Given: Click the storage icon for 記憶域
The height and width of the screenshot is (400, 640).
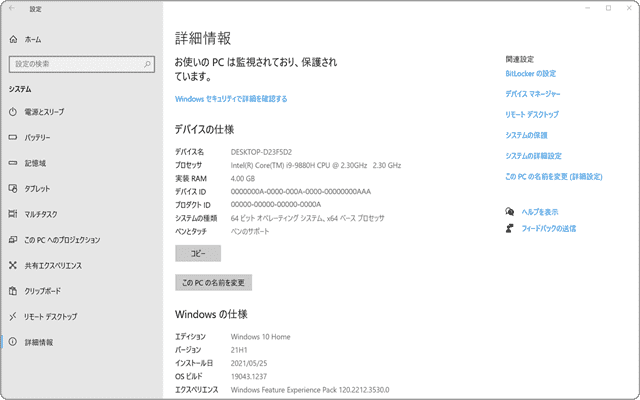Looking at the screenshot, I should point(13,163).
